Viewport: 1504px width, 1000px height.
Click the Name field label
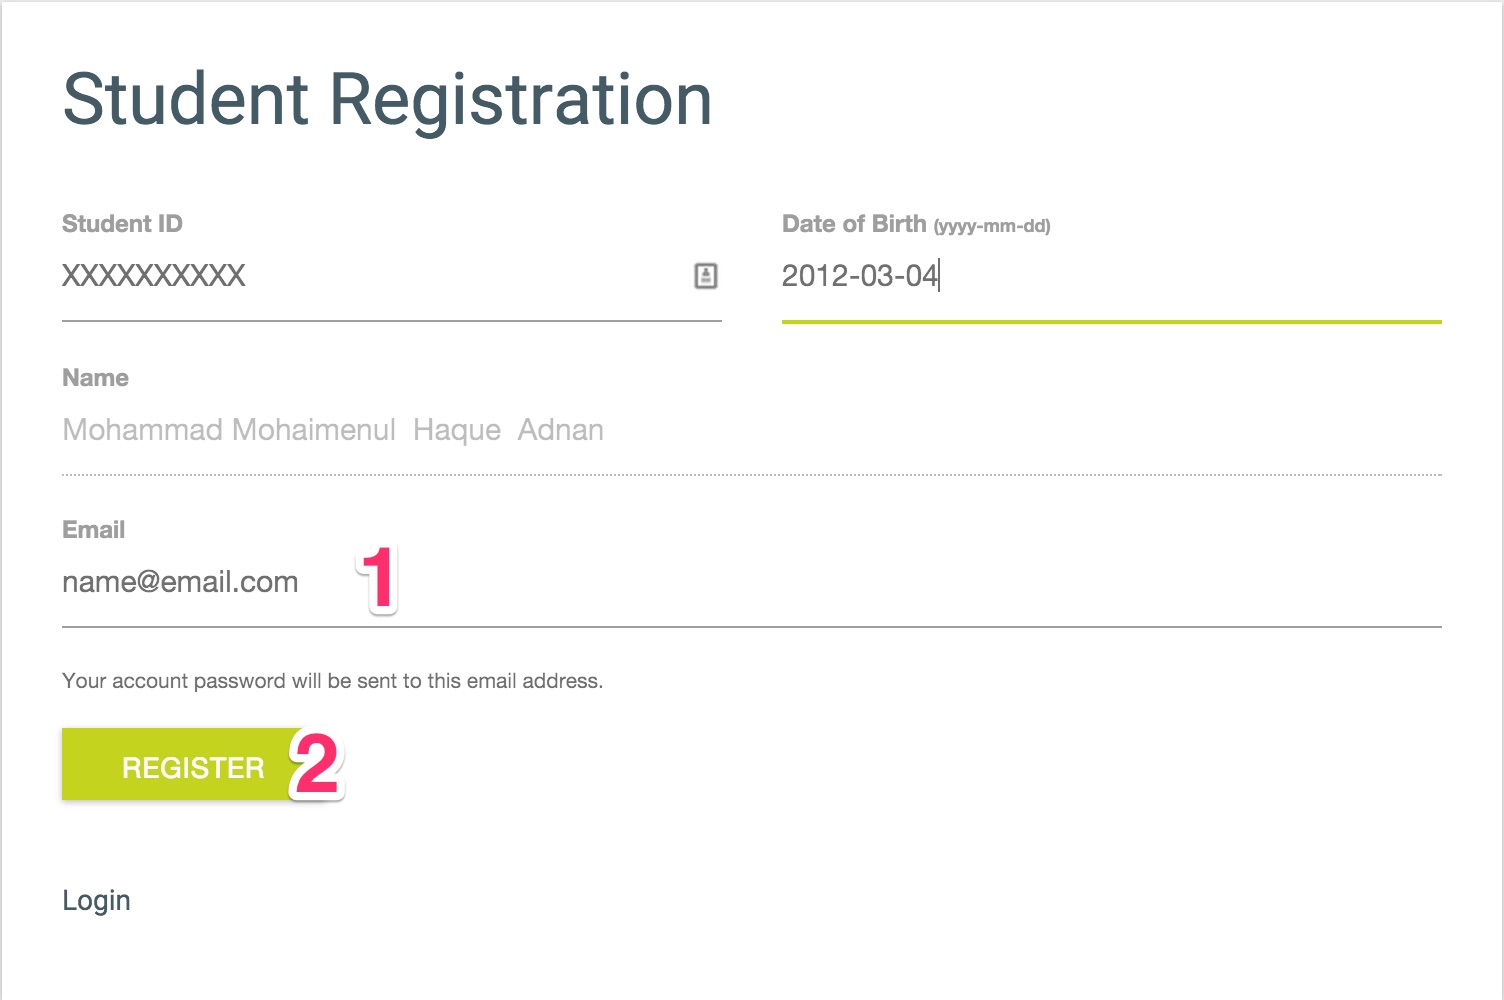point(95,378)
